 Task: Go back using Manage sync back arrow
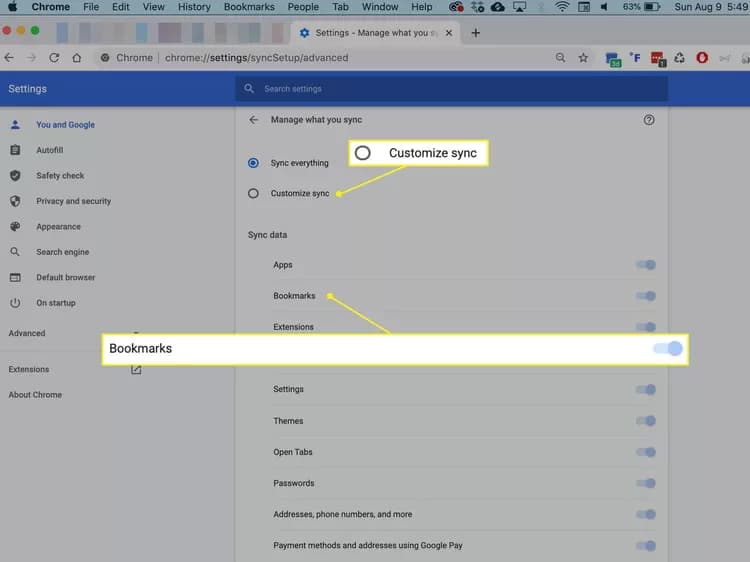[x=254, y=120]
